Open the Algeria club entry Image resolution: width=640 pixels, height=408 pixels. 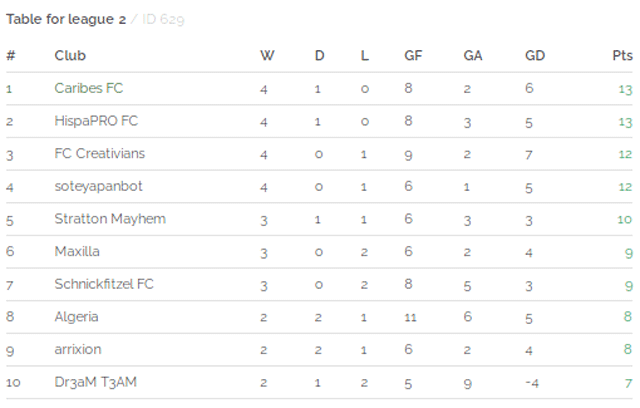tap(76, 317)
